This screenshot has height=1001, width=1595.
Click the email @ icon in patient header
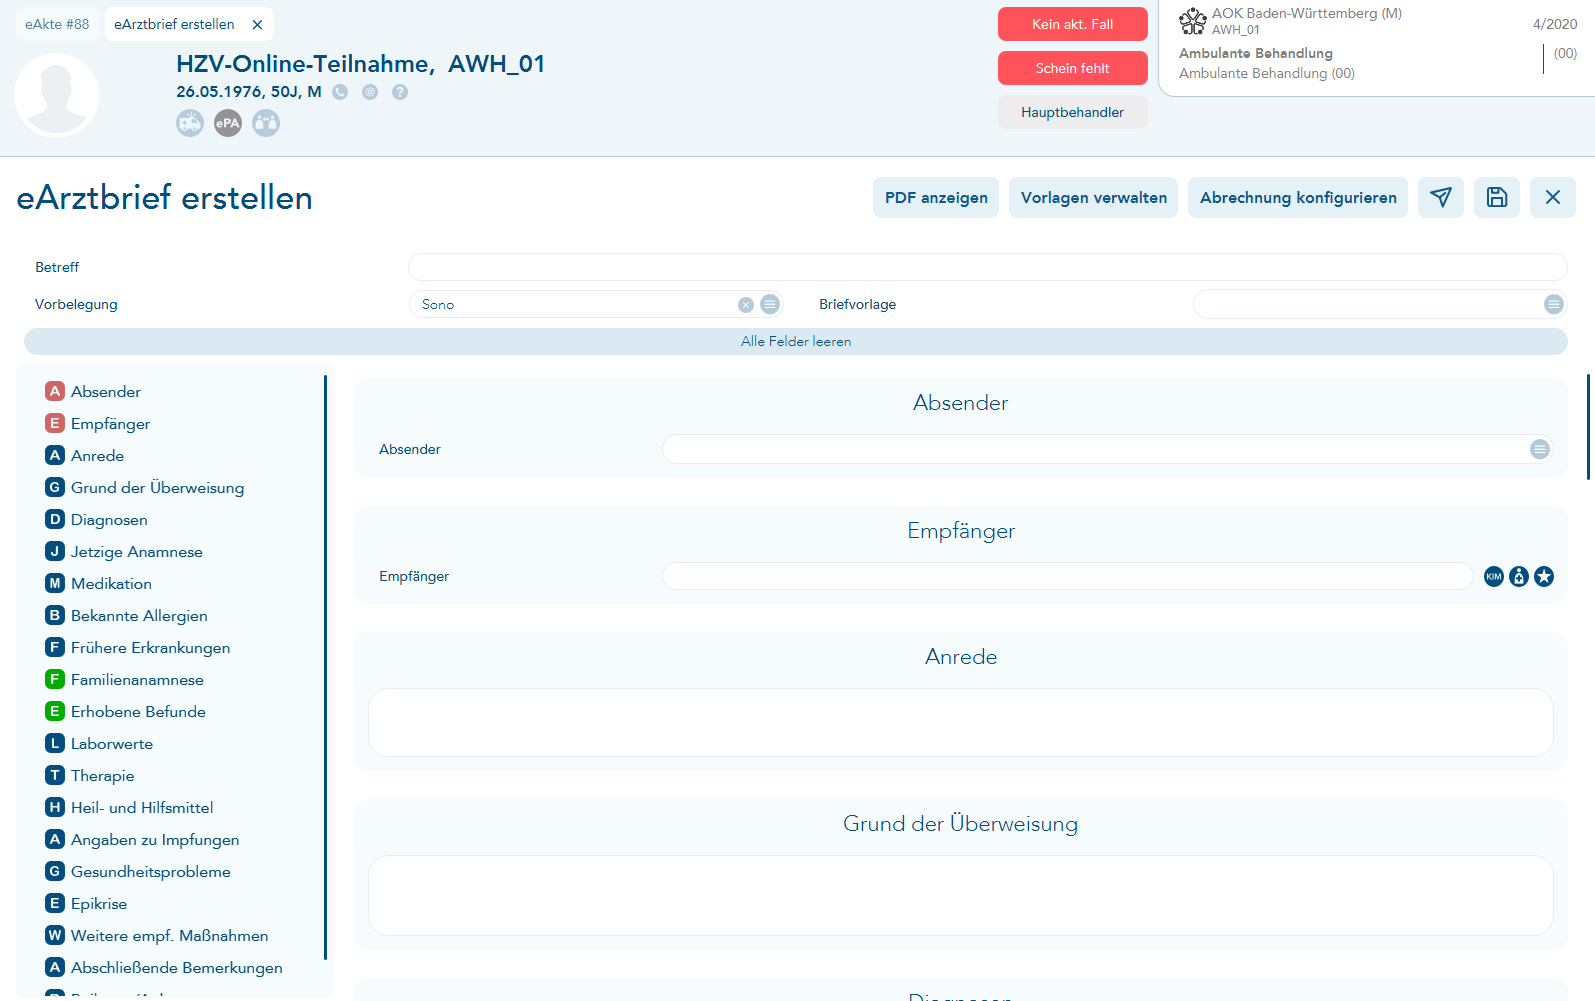click(x=370, y=92)
